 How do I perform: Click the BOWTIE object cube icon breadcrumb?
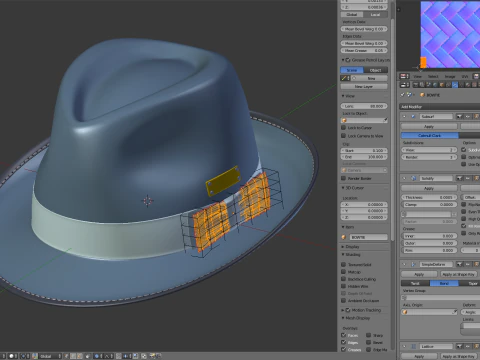[x=422, y=95]
